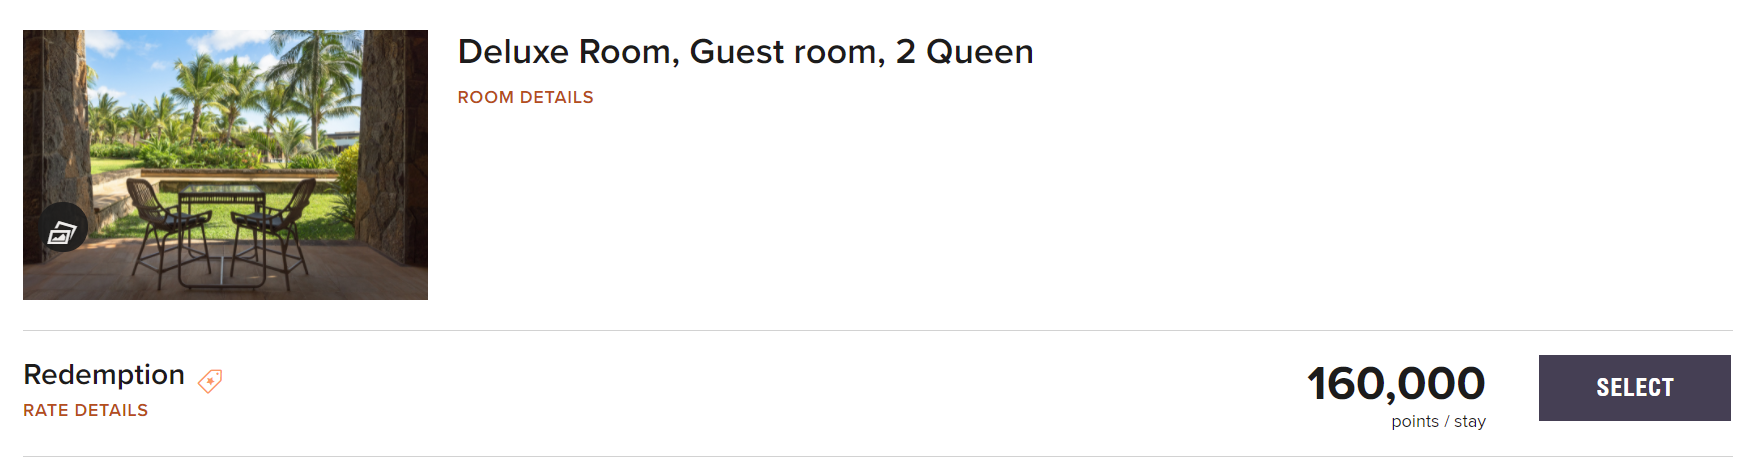1755x466 pixels.
Task: Click the 160,000 points price
Action: pos(1395,384)
